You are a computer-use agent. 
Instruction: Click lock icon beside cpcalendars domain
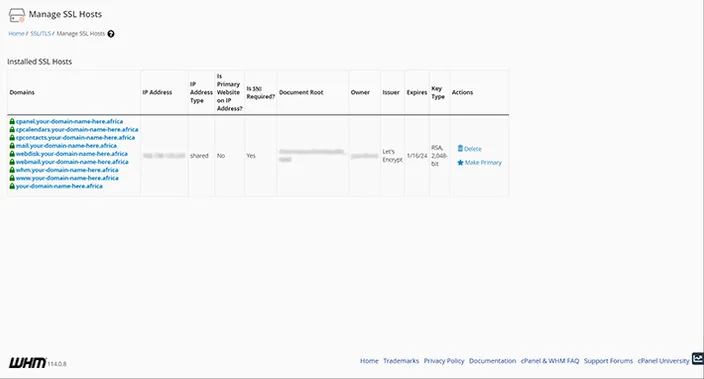pyautogui.click(x=12, y=129)
